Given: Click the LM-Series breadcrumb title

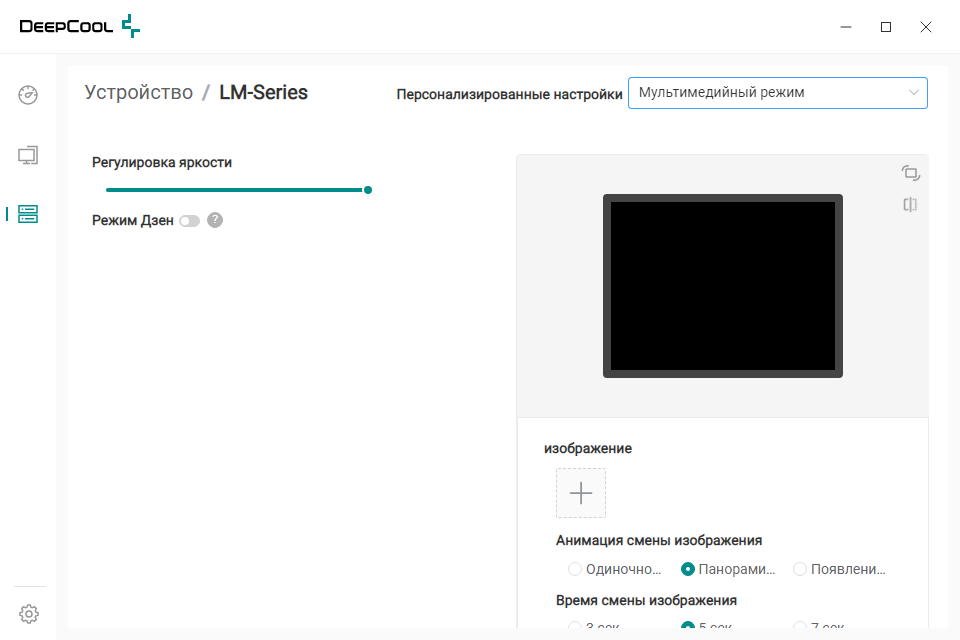Looking at the screenshot, I should 263,92.
